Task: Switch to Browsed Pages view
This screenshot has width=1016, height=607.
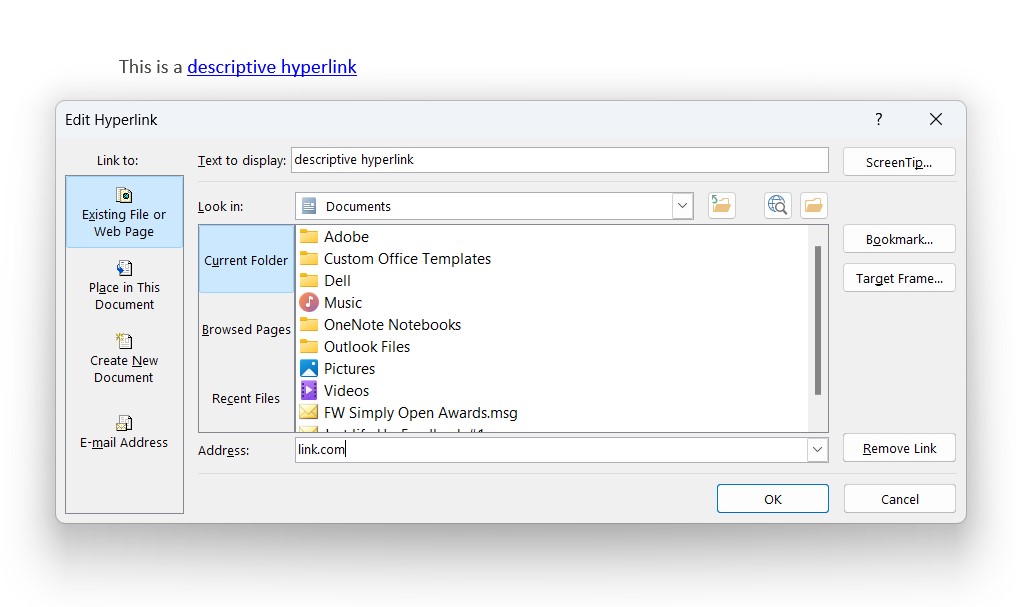Action: point(246,329)
